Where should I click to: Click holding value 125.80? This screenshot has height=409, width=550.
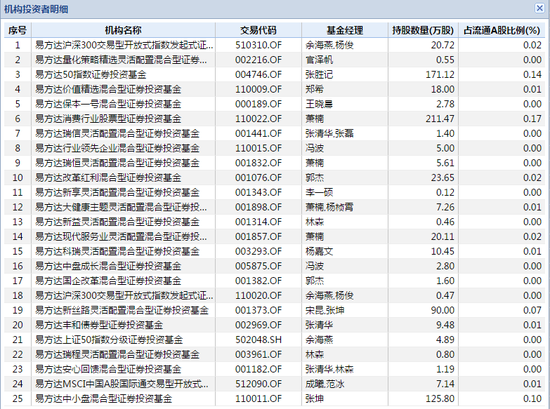click(x=440, y=399)
